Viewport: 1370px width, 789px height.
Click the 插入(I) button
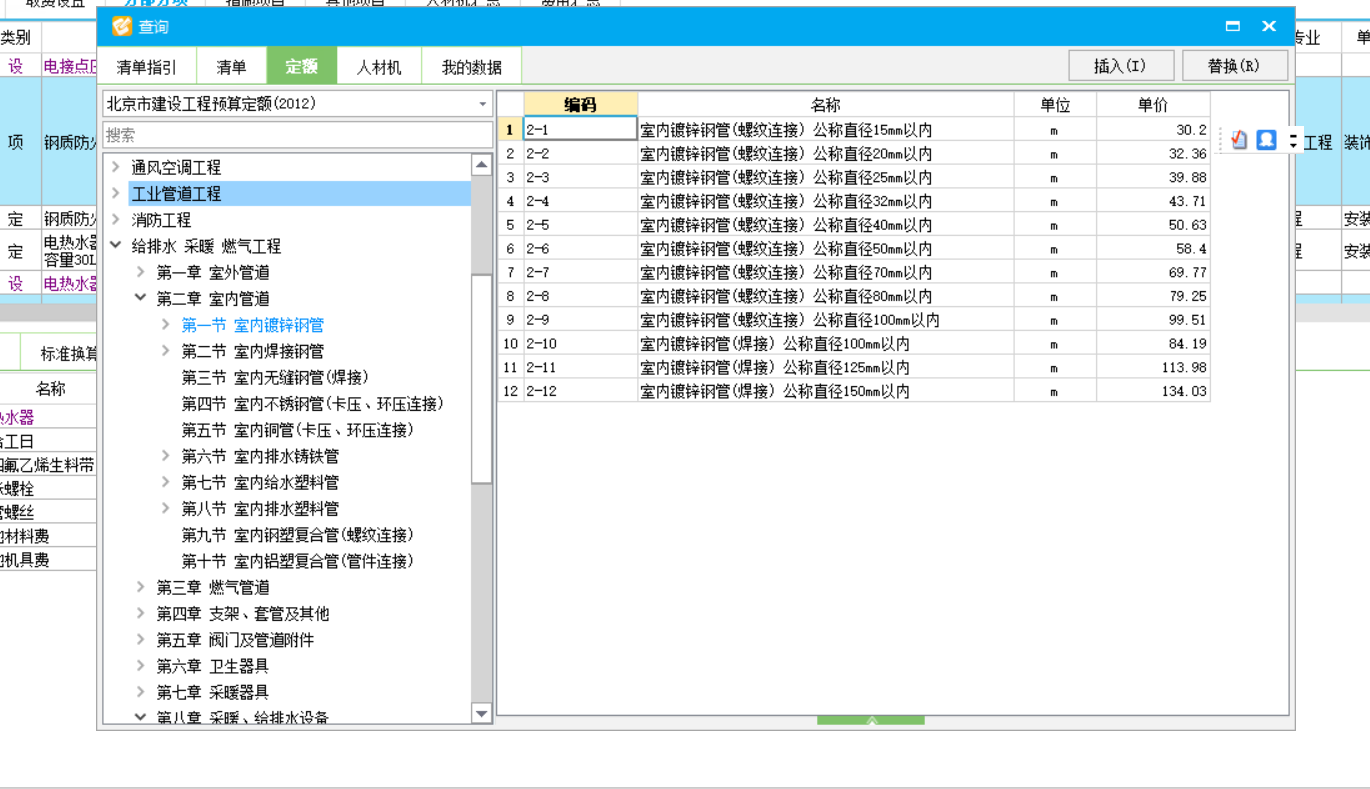coord(1120,66)
